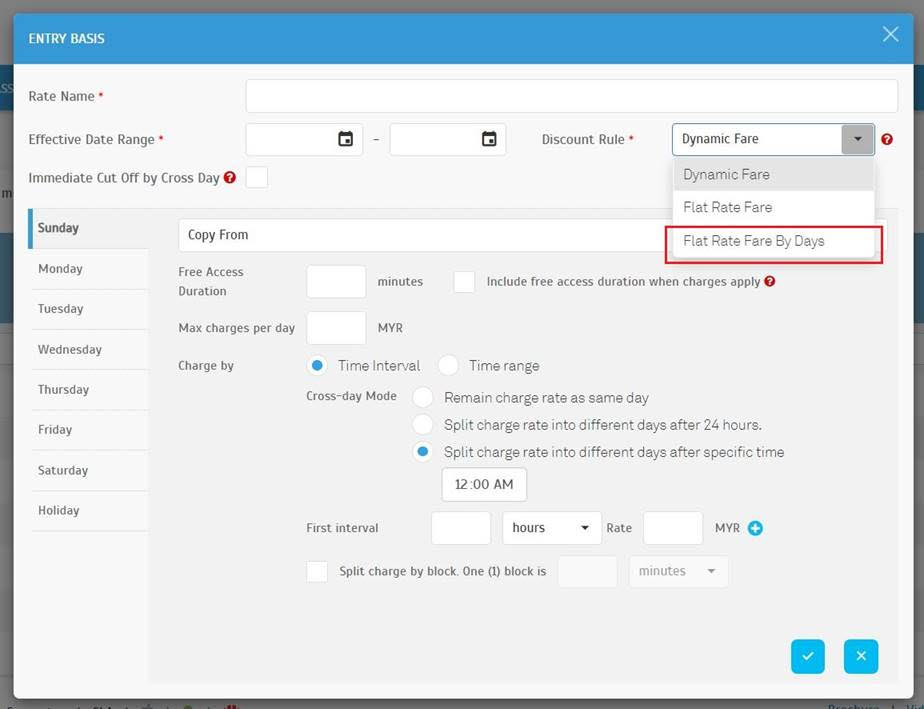Click help icon beside Discount Rule dropdown
The height and width of the screenshot is (709, 924).
[x=887, y=140]
